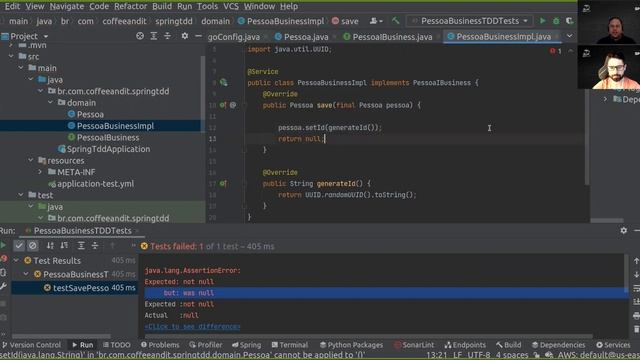Open Problems tool window

click(x=160, y=345)
